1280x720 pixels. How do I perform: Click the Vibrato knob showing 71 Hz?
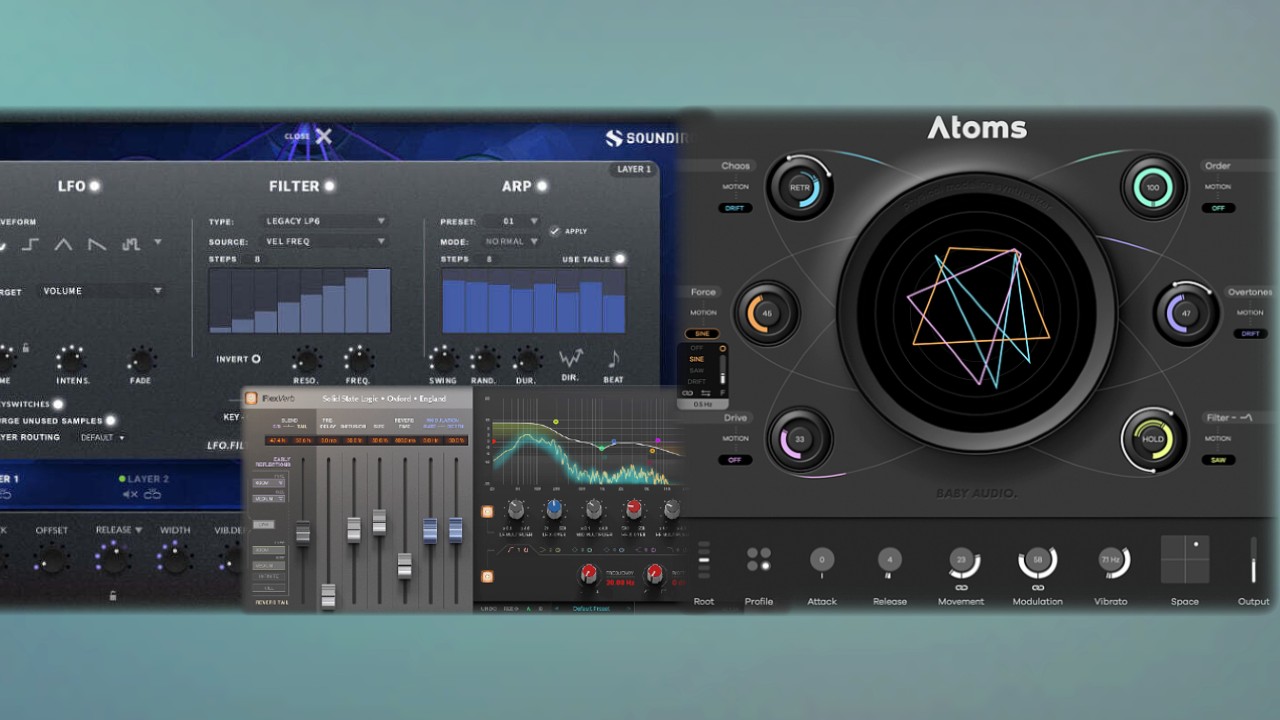(1110, 560)
